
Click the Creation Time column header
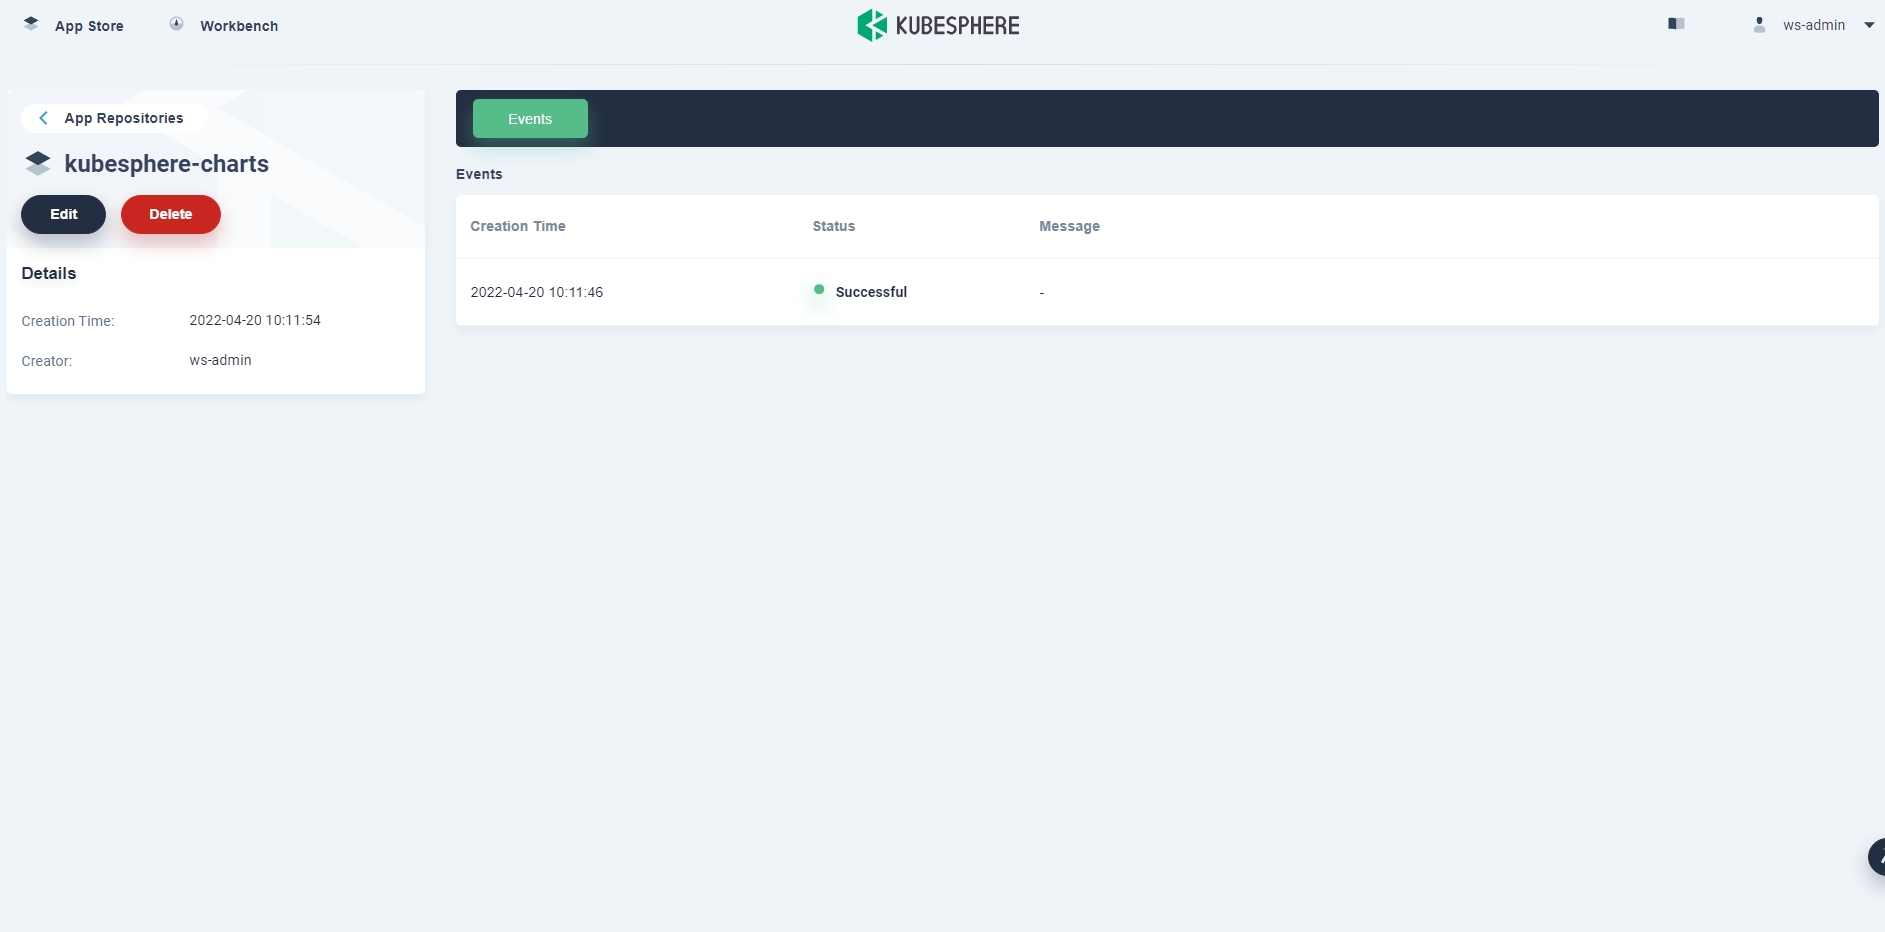click(x=518, y=226)
